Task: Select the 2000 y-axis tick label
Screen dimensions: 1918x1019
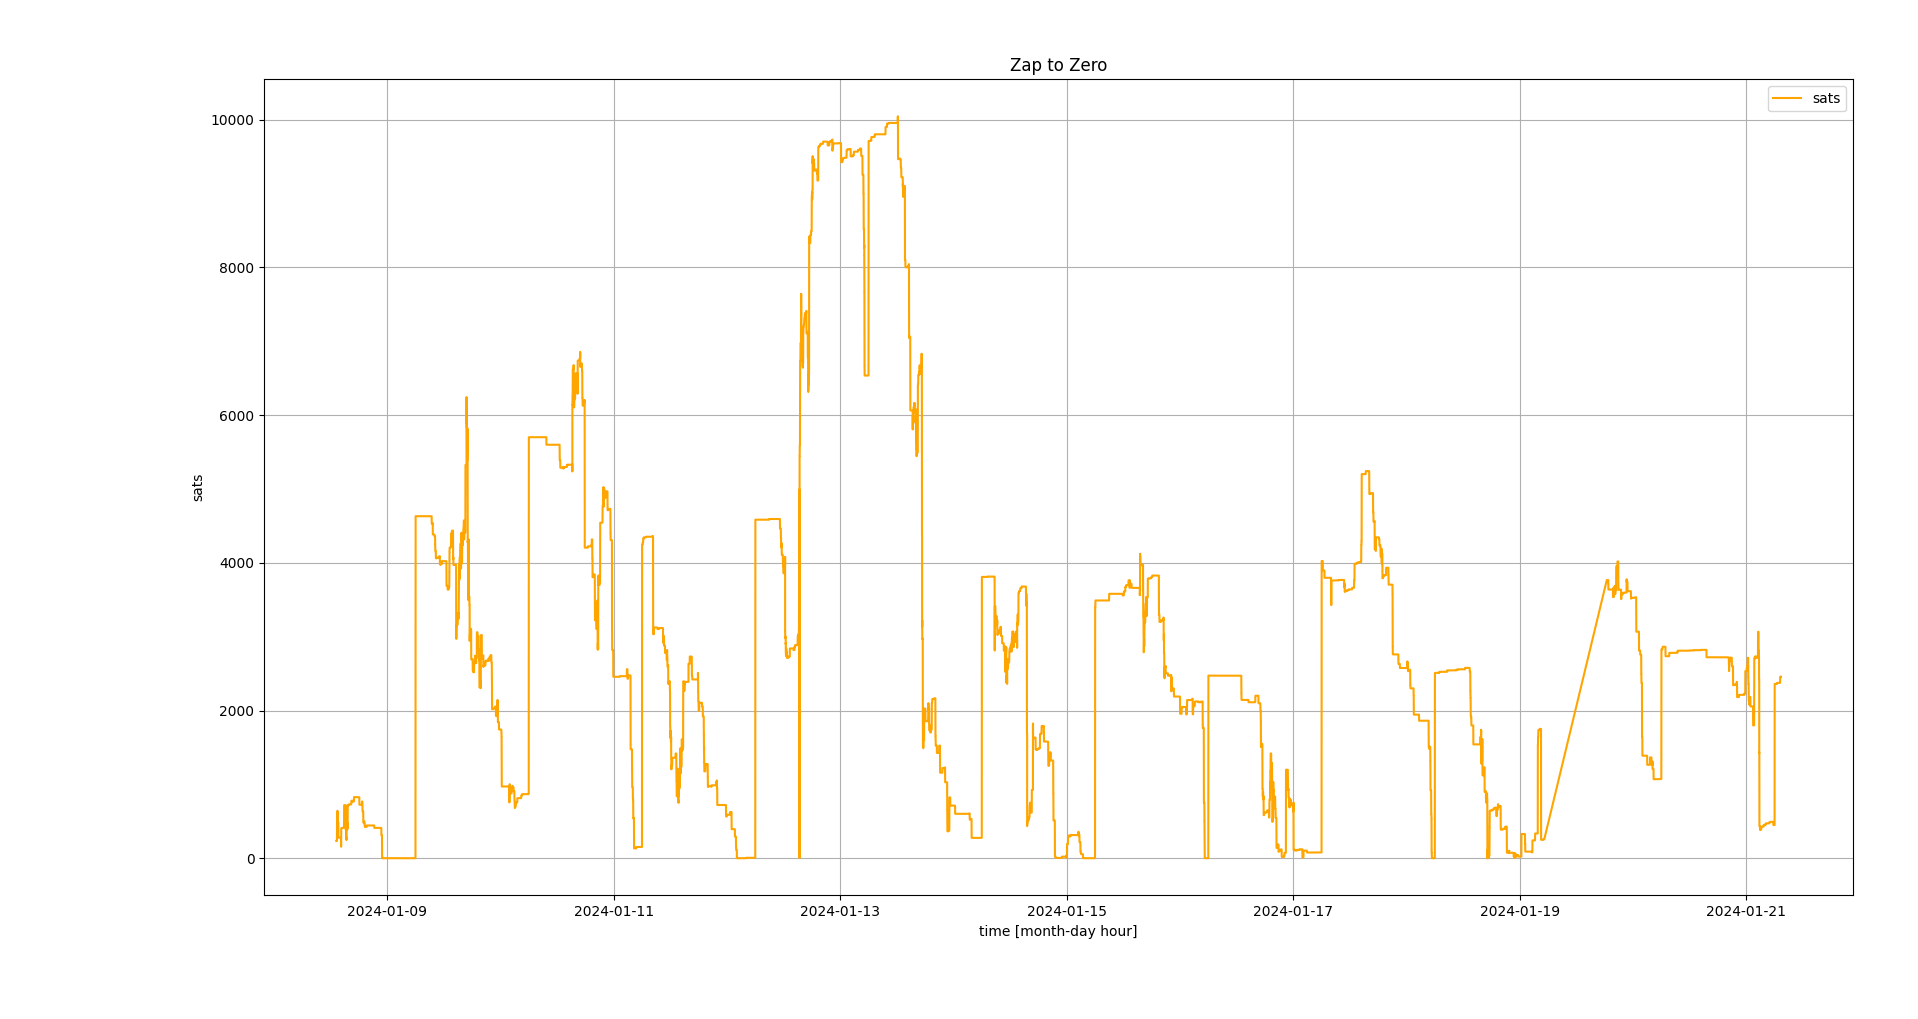Action: tap(235, 711)
